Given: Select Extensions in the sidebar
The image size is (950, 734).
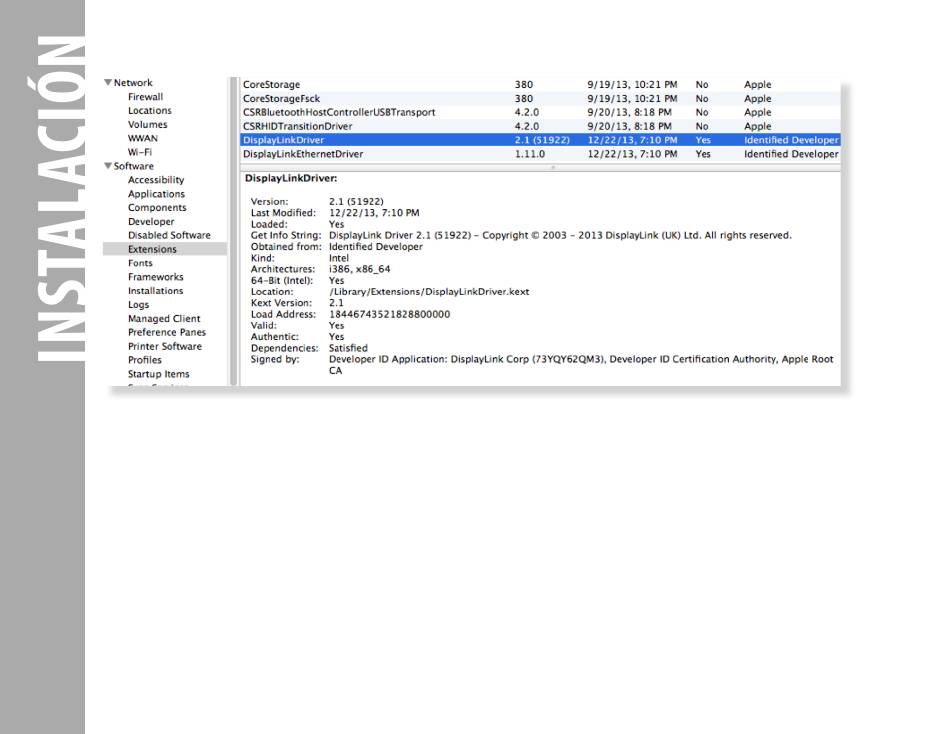Looking at the screenshot, I should click(152, 249).
